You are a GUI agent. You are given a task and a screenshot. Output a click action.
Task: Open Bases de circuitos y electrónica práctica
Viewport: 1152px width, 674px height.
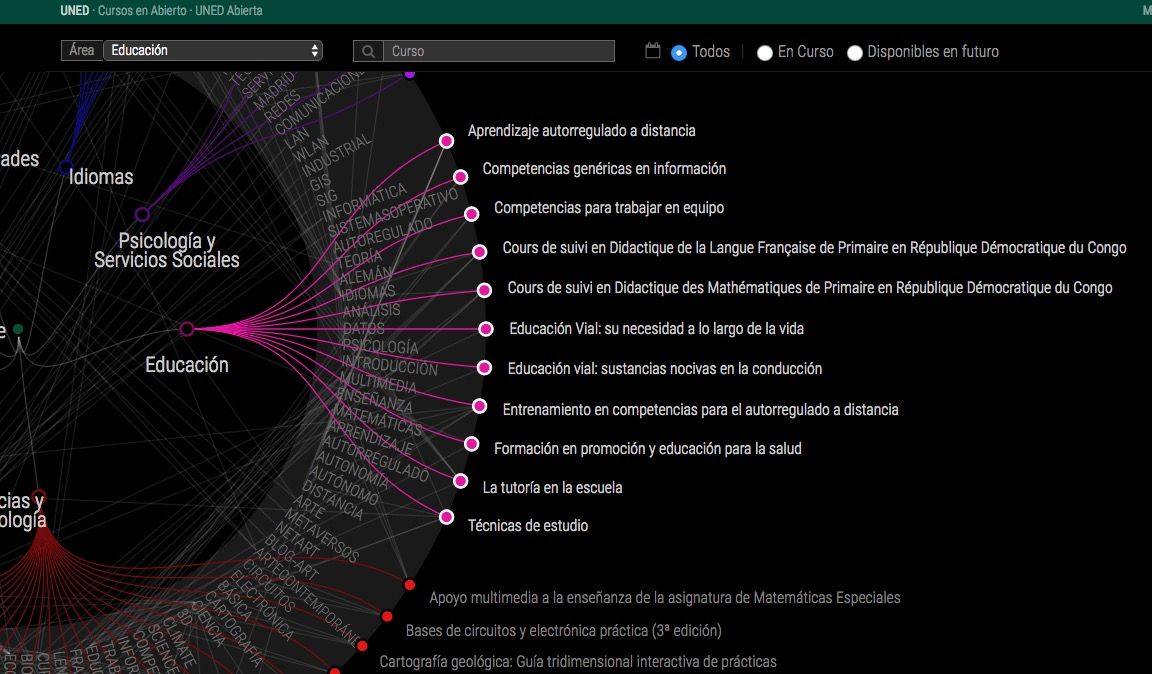click(x=564, y=631)
